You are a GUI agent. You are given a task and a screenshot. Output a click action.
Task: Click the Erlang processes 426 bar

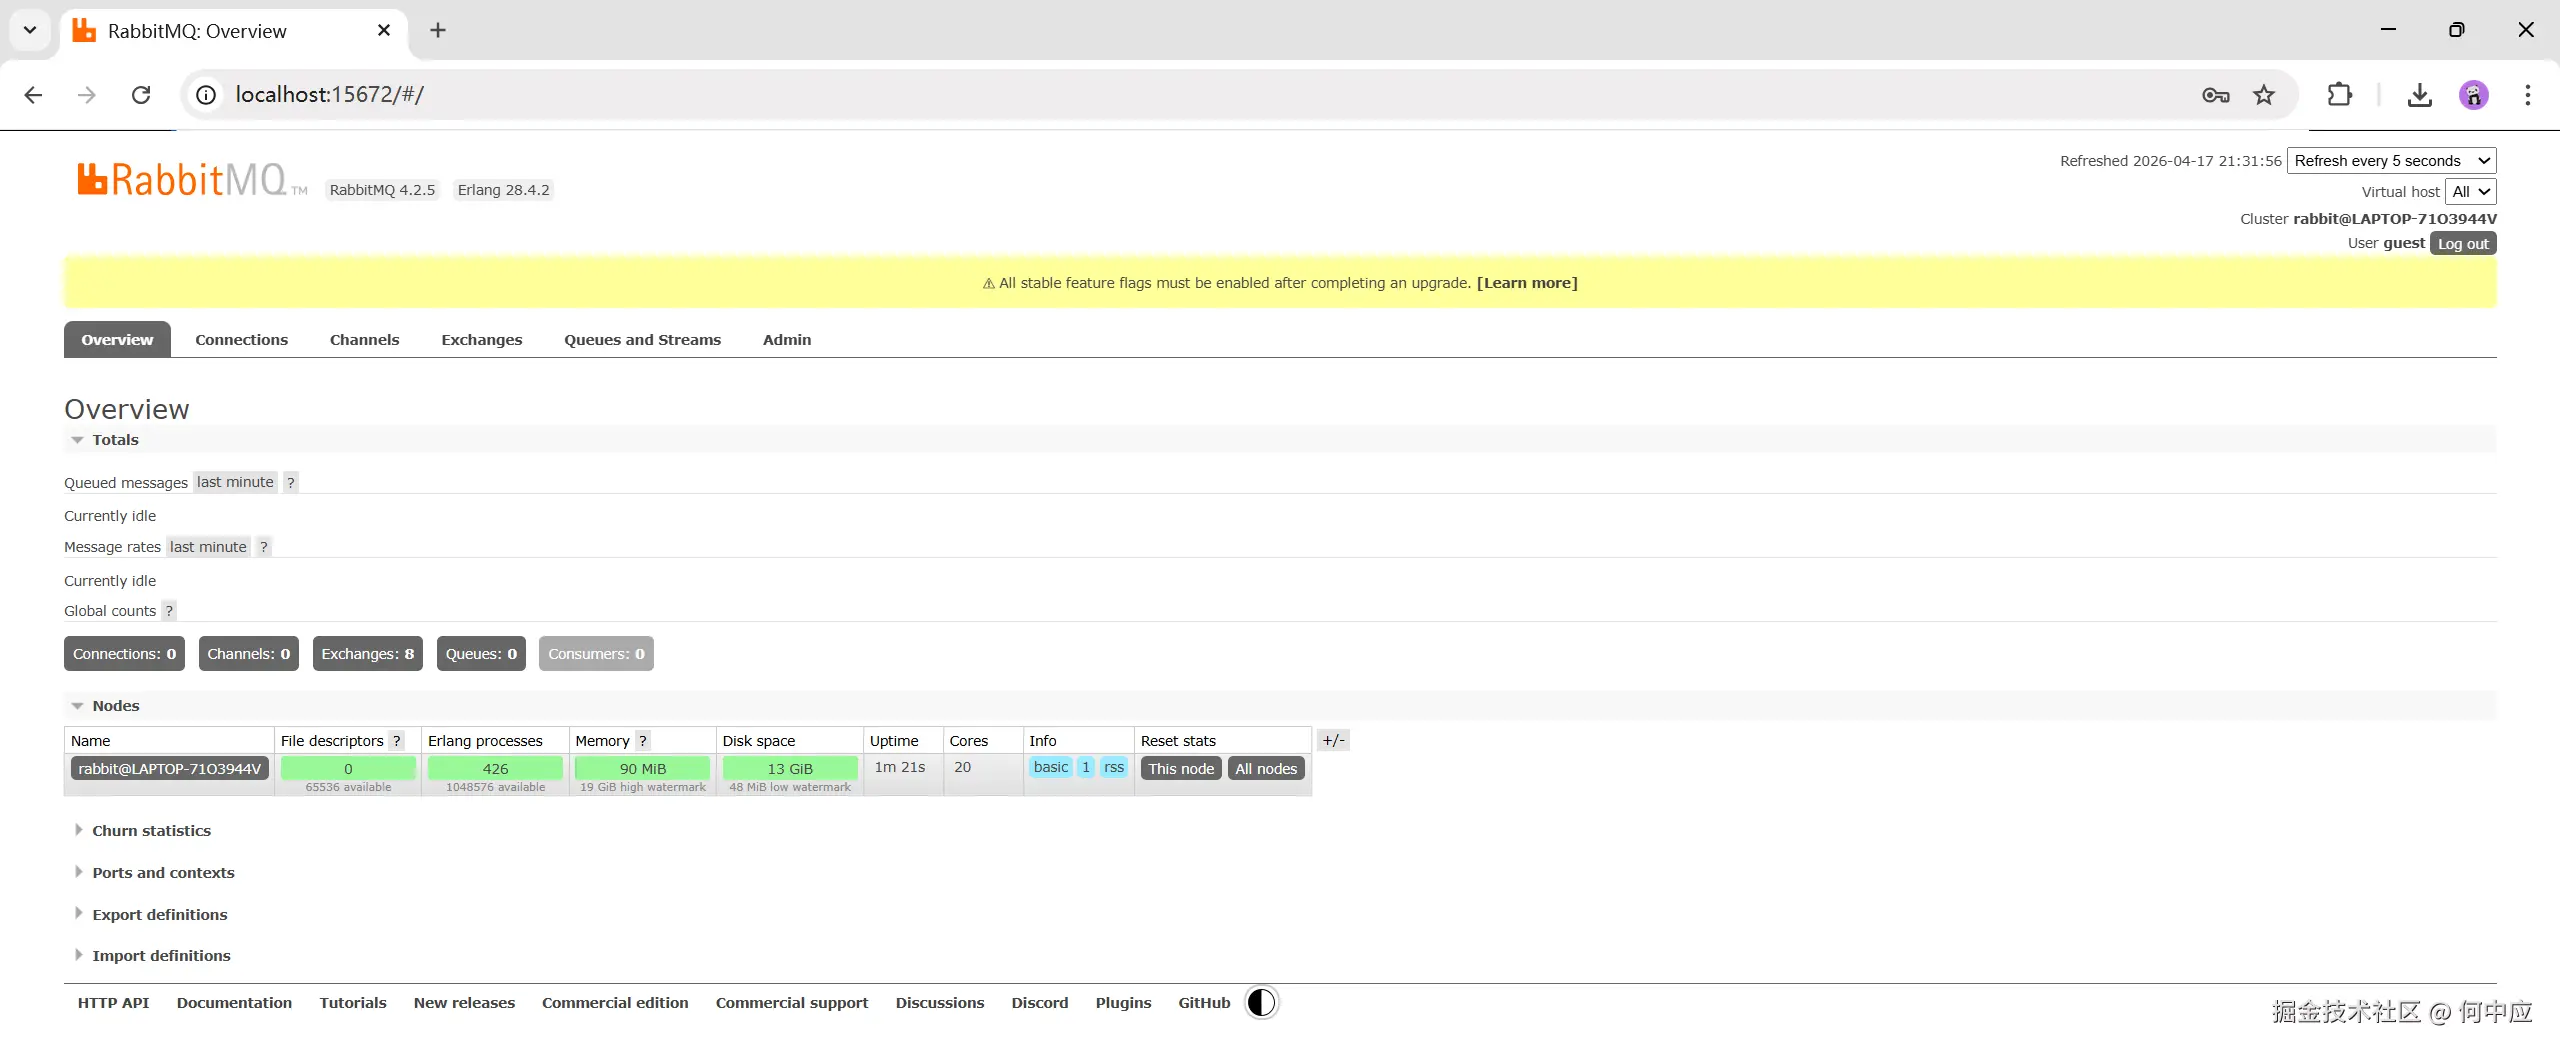pos(495,769)
